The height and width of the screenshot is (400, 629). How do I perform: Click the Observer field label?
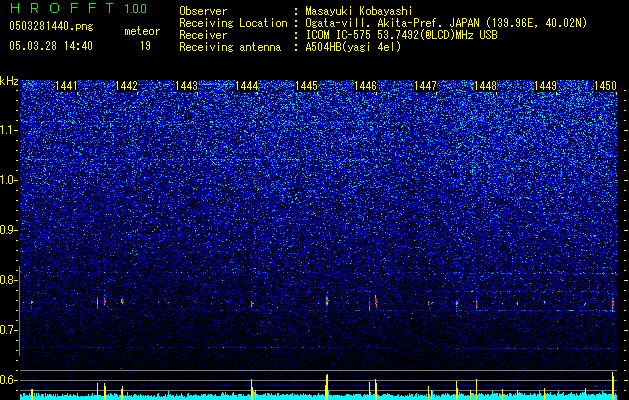(x=203, y=11)
